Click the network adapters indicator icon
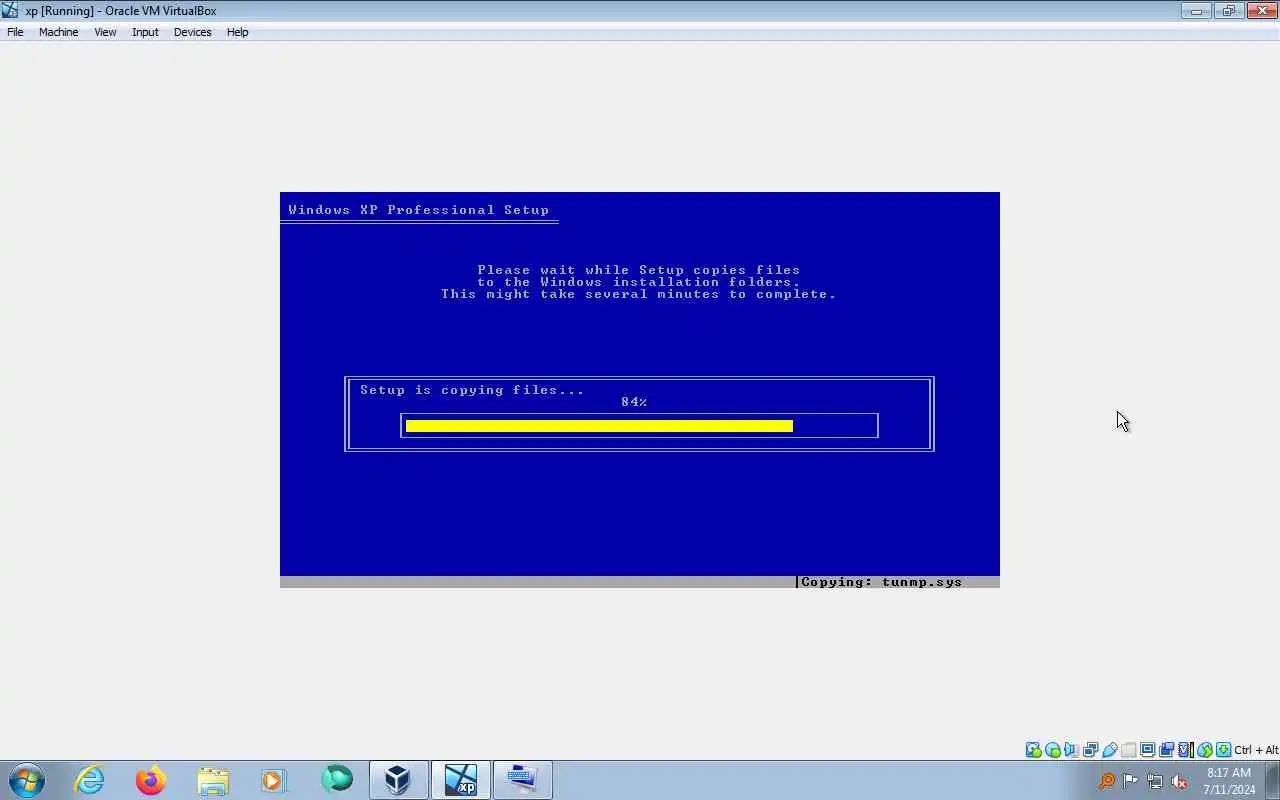 1091,750
